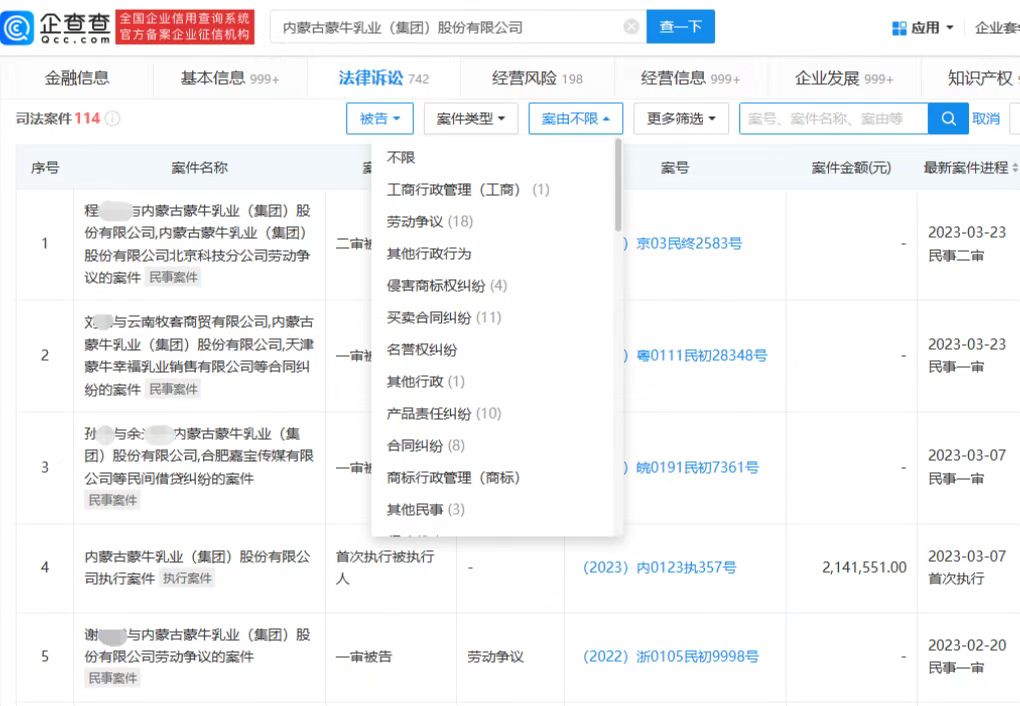Select 产品责任纠纷 (10) option
Viewport: 1020px width, 706px height.
[x=444, y=413]
